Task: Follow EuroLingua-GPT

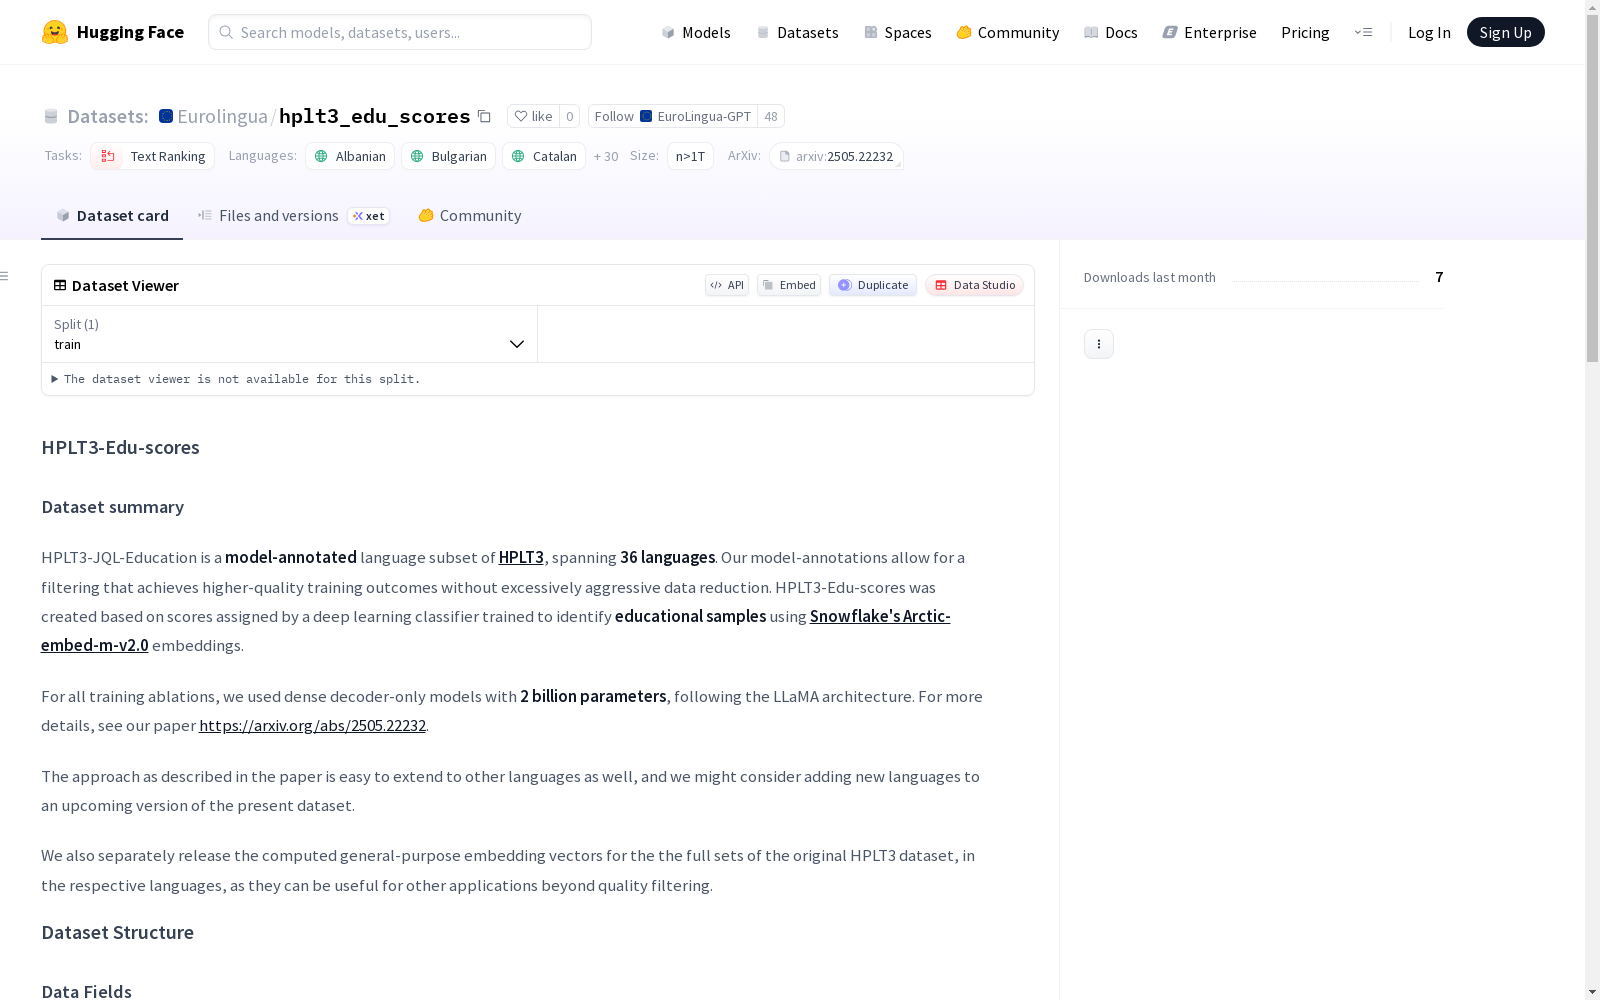Action: pyautogui.click(x=673, y=116)
